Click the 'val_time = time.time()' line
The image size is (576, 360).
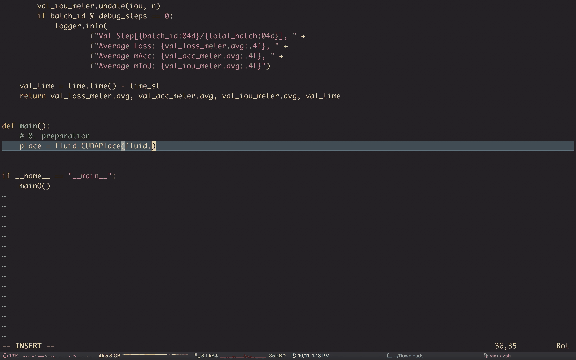(90, 86)
